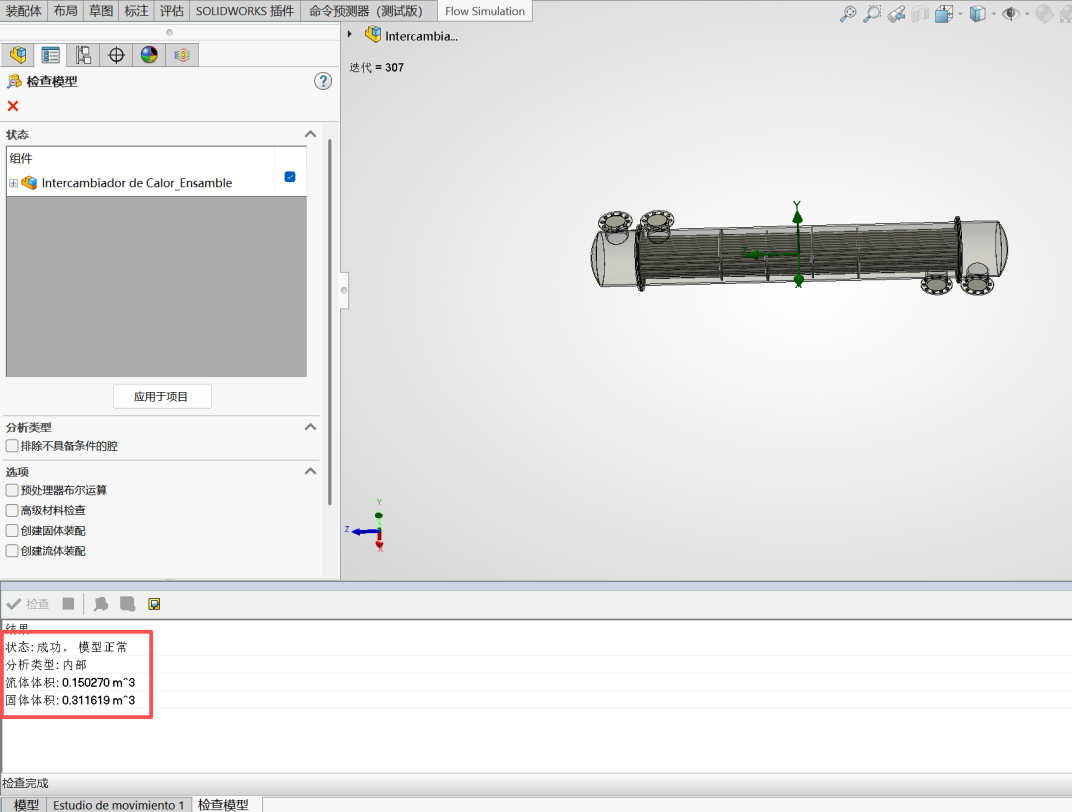Expand the flyout tree arrow beside Intercambia...
Image resolution: width=1072 pixels, height=812 pixels.
350,34
